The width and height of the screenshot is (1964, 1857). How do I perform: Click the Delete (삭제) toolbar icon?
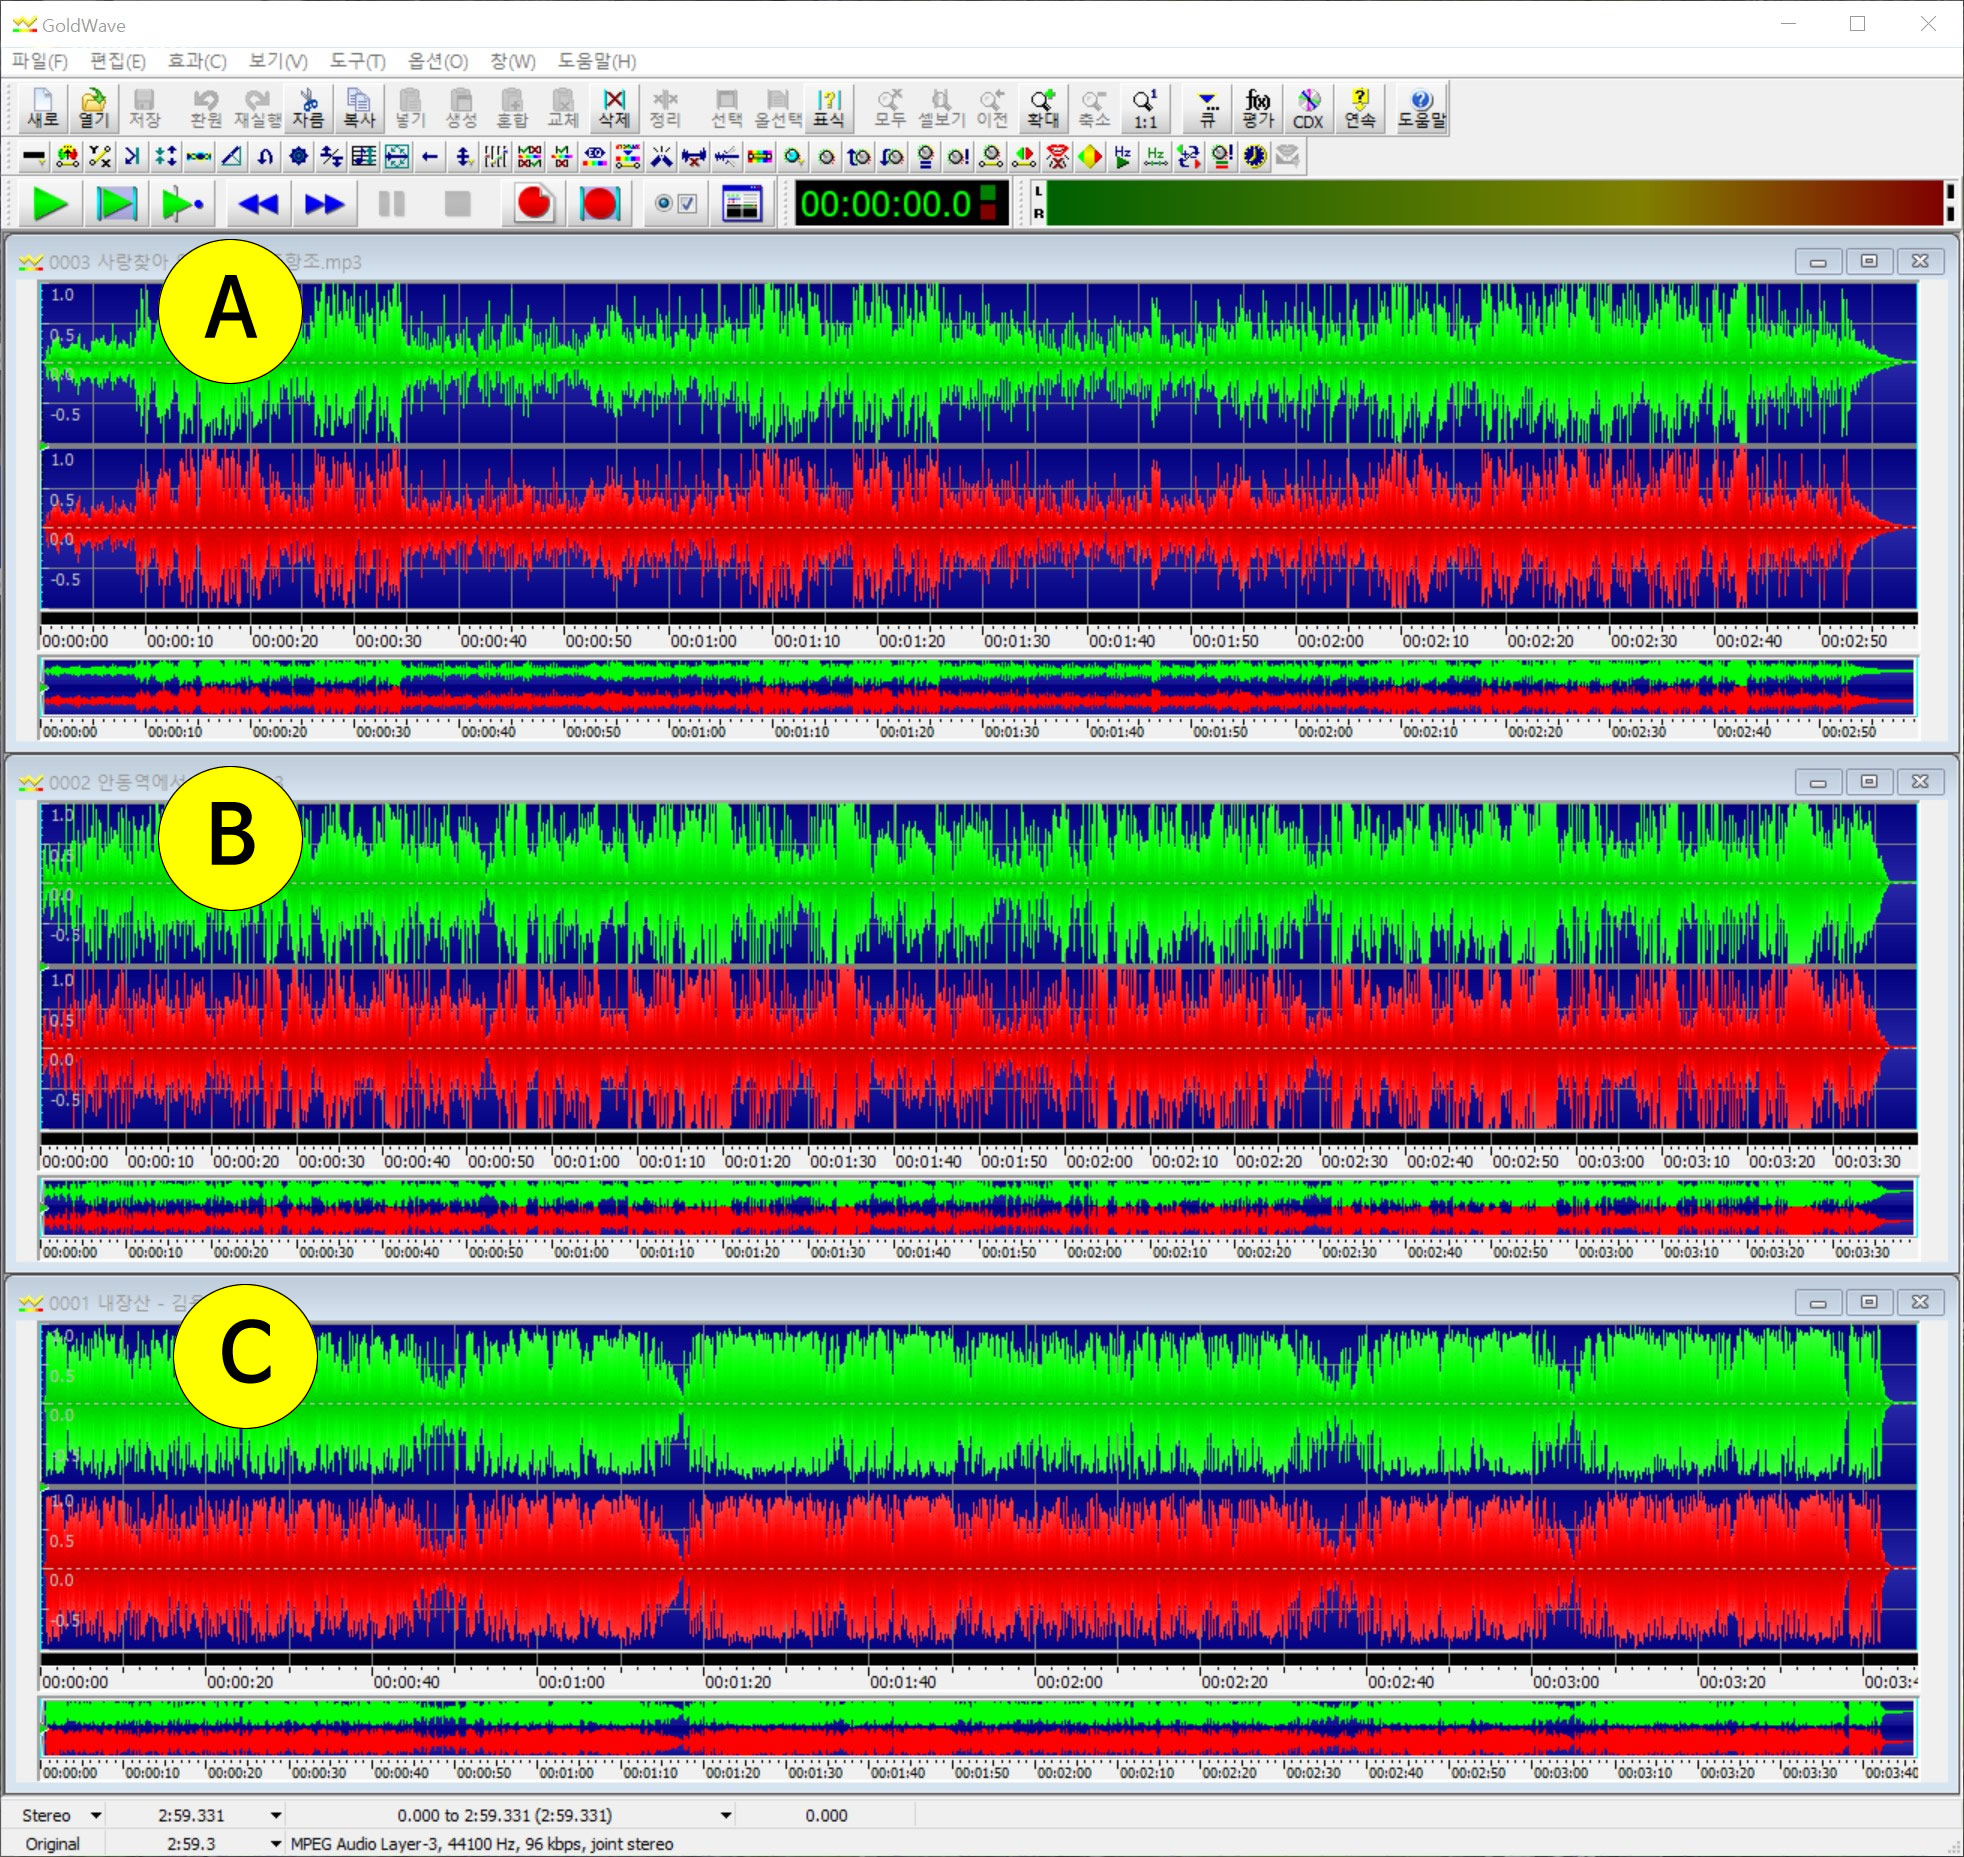[614, 108]
